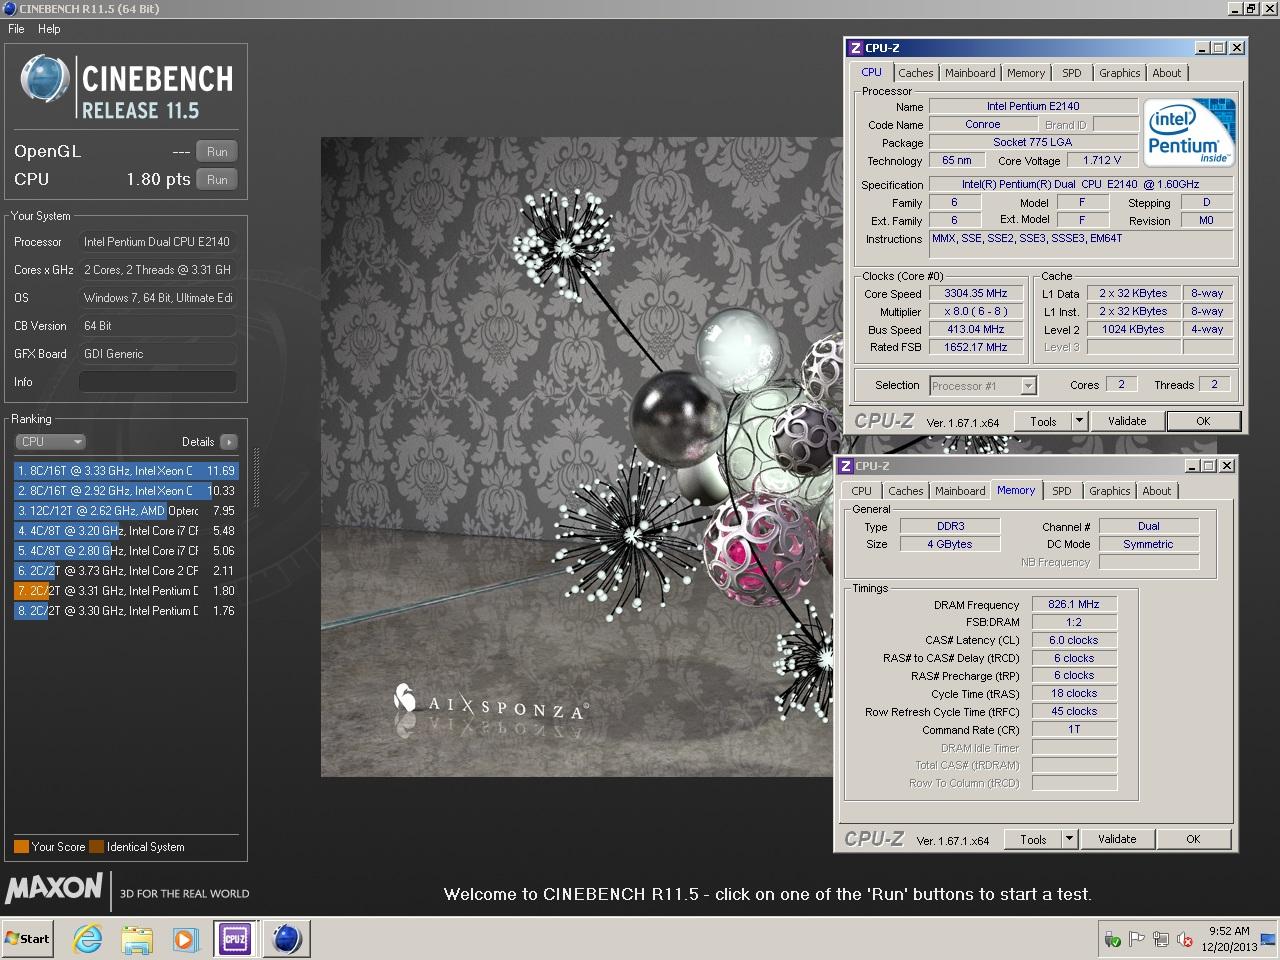Switch to Caches tab in lower CPU-Z window
This screenshot has height=960, width=1280.
tap(906, 491)
